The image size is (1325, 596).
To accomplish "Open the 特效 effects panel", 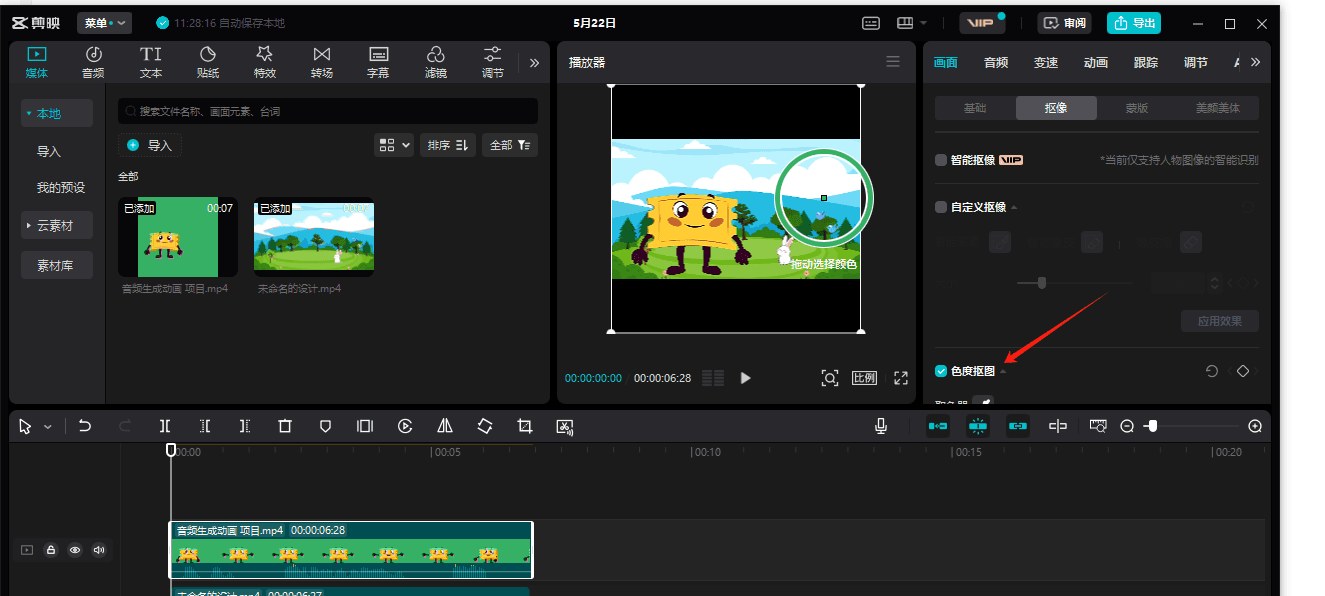I will [x=265, y=62].
